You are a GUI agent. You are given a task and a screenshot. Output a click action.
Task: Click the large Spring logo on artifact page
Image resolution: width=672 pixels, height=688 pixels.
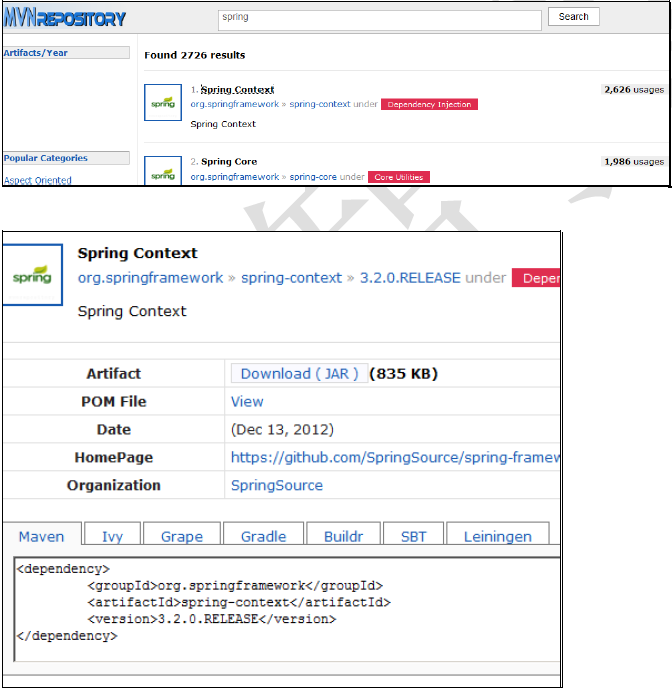(x=32, y=275)
